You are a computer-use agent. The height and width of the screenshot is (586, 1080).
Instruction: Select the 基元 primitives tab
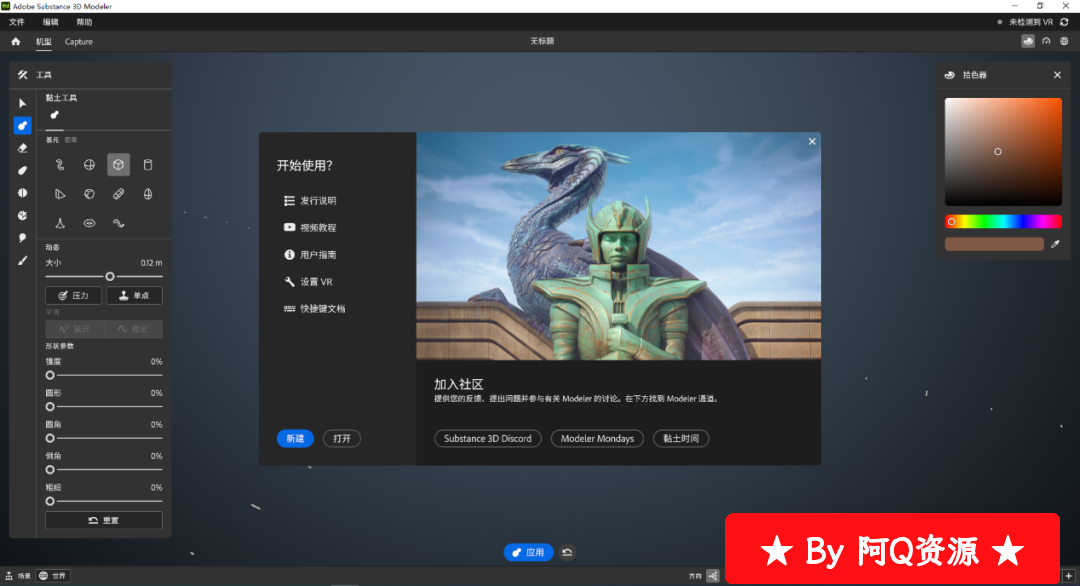click(x=52, y=140)
